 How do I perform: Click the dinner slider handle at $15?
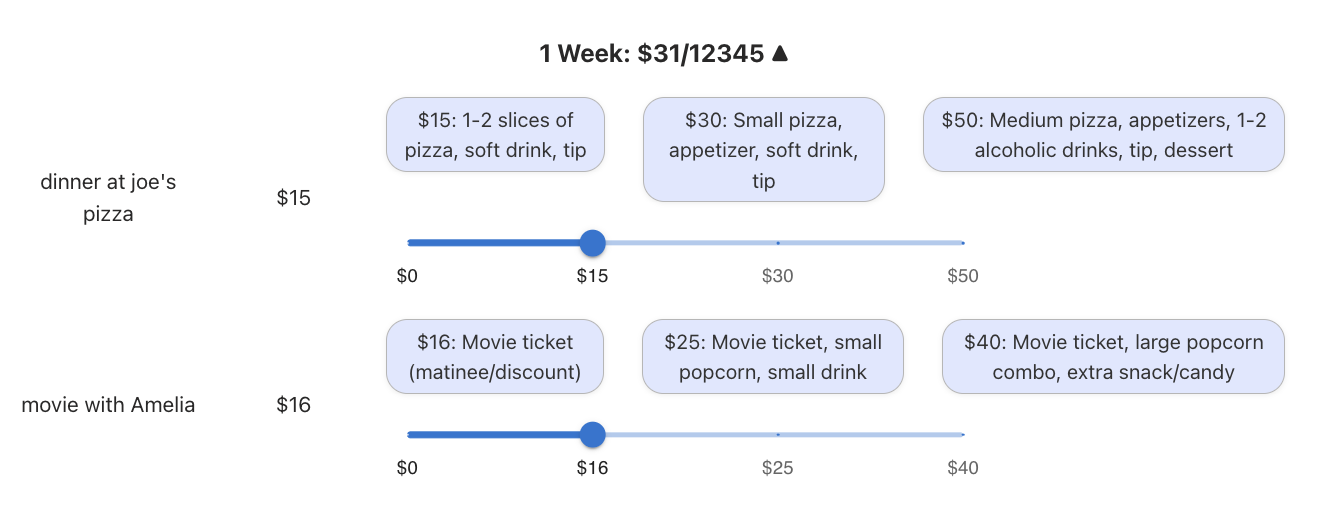593,243
